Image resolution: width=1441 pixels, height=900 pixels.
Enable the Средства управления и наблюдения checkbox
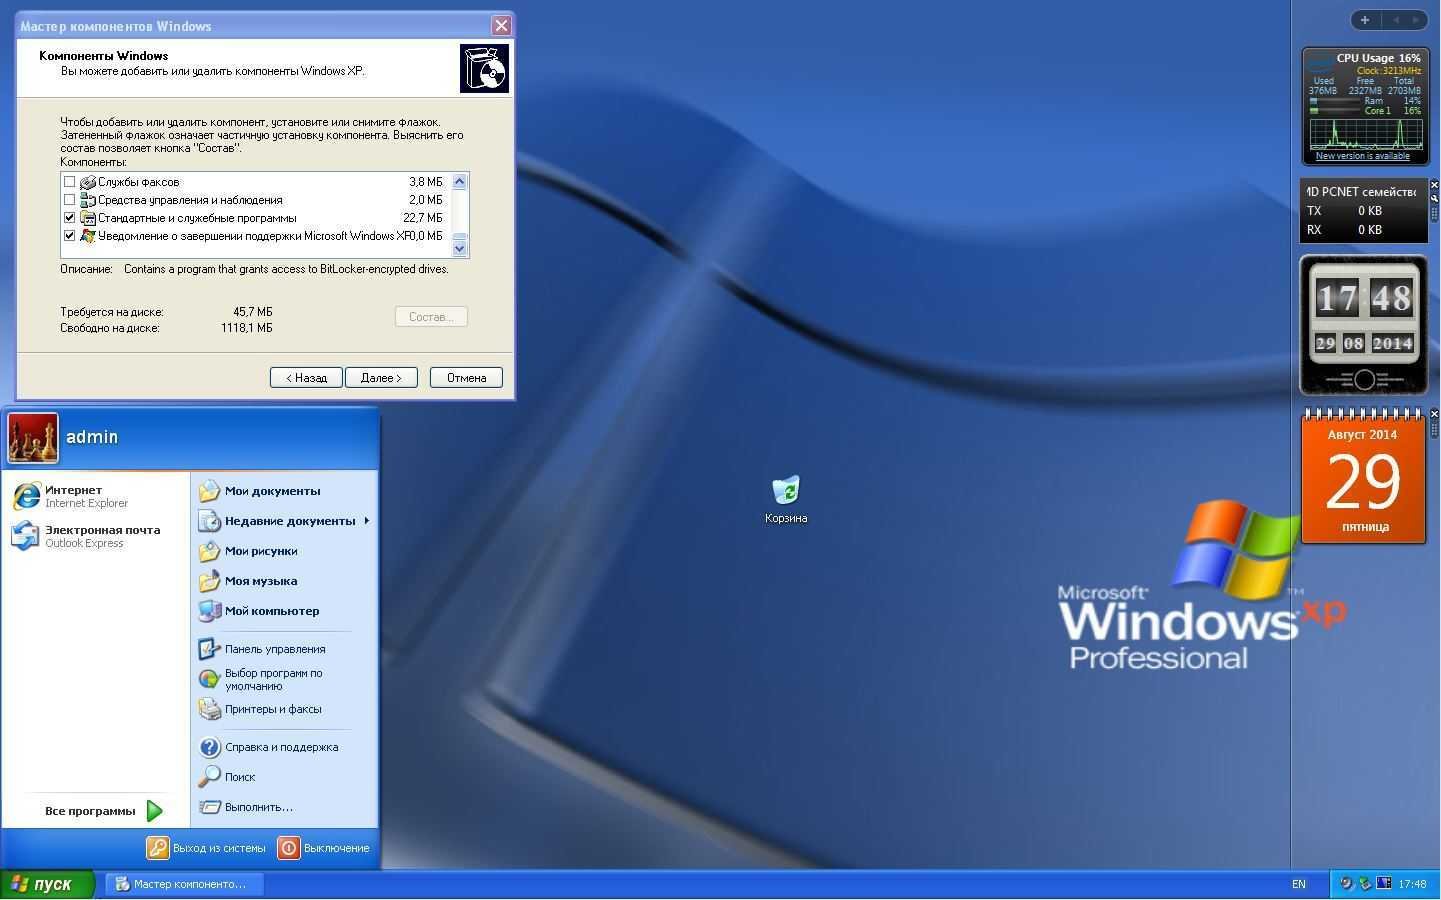coord(69,200)
